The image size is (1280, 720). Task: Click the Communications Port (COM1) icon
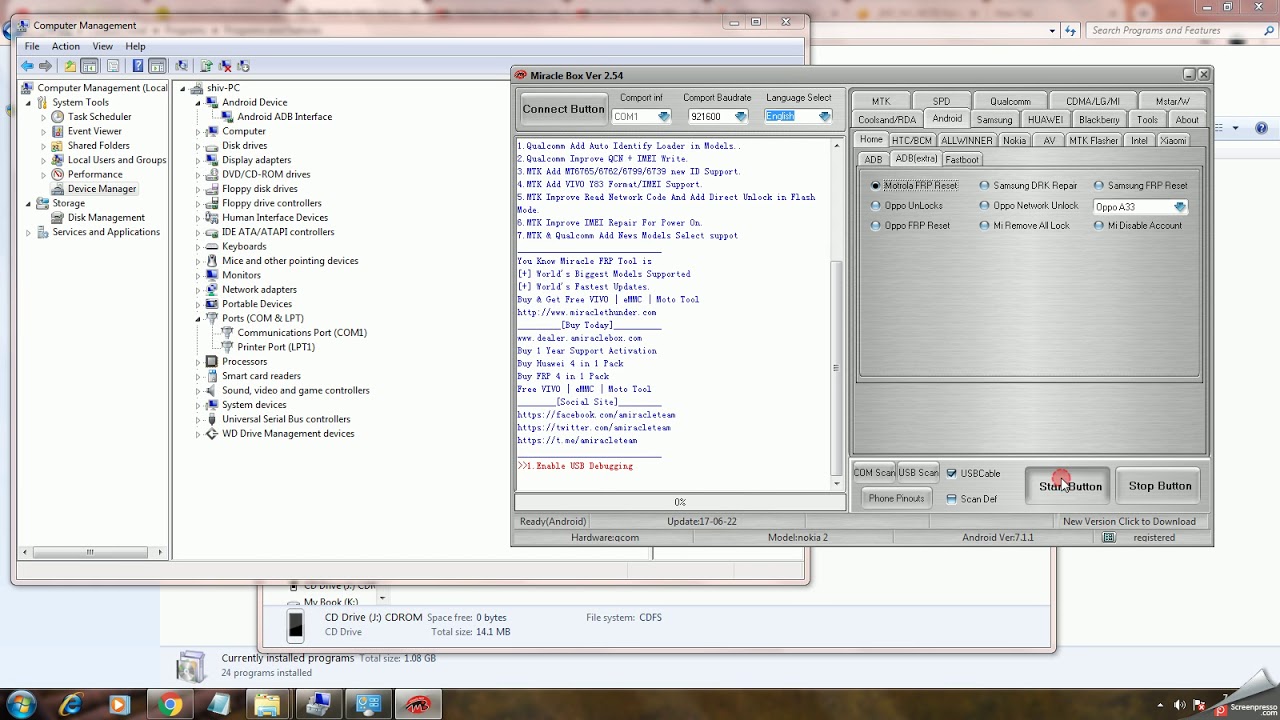(x=227, y=333)
